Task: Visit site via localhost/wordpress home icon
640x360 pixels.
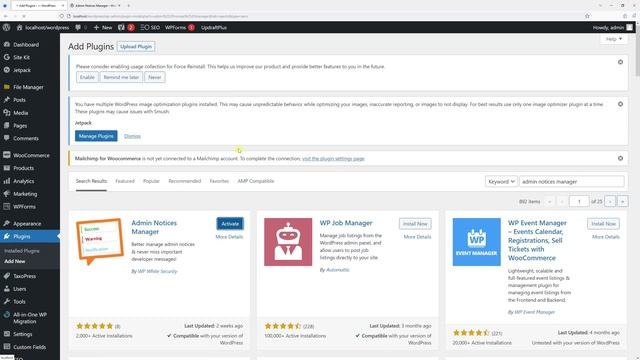Action: coord(42,27)
